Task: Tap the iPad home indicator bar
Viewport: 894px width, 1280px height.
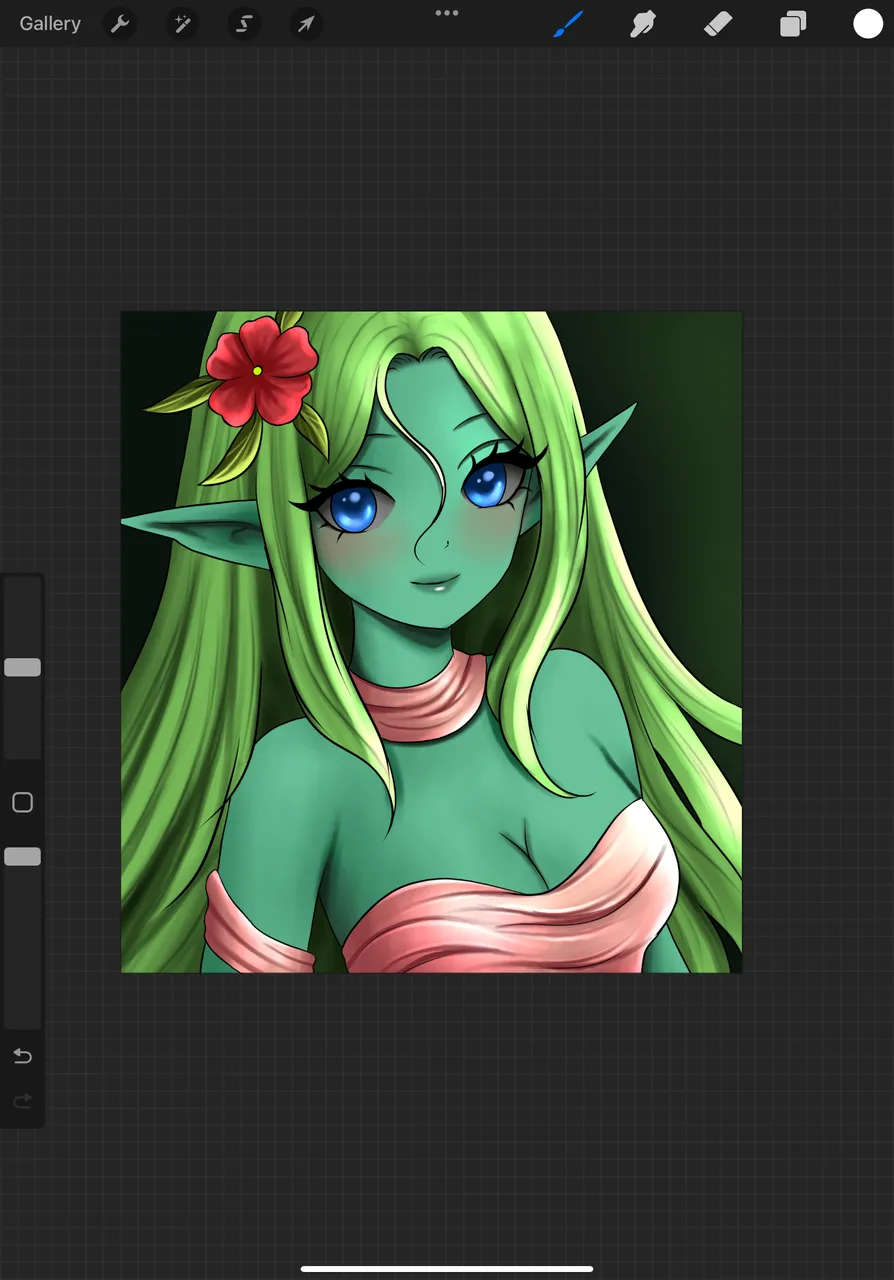Action: (x=447, y=1269)
